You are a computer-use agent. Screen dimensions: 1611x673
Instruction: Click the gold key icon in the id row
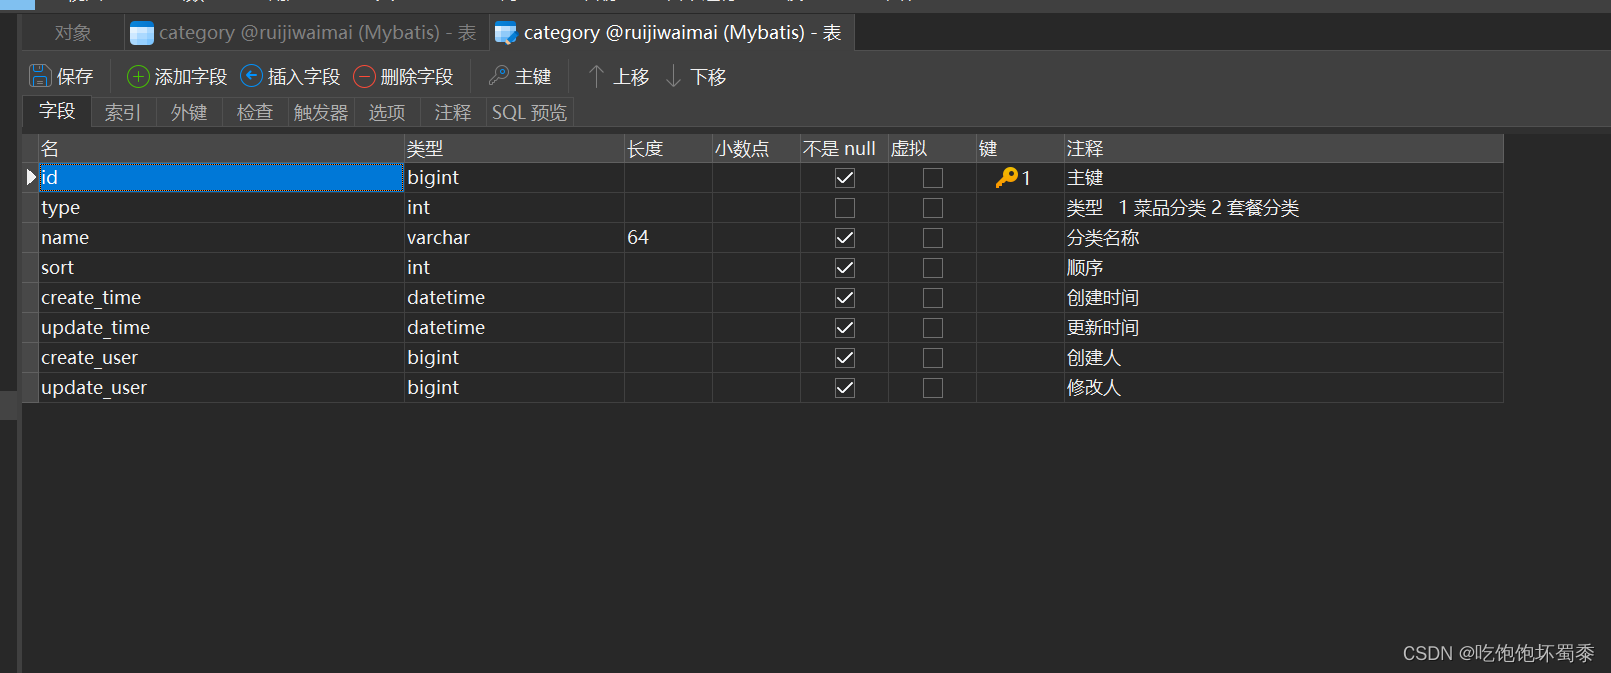[1006, 177]
